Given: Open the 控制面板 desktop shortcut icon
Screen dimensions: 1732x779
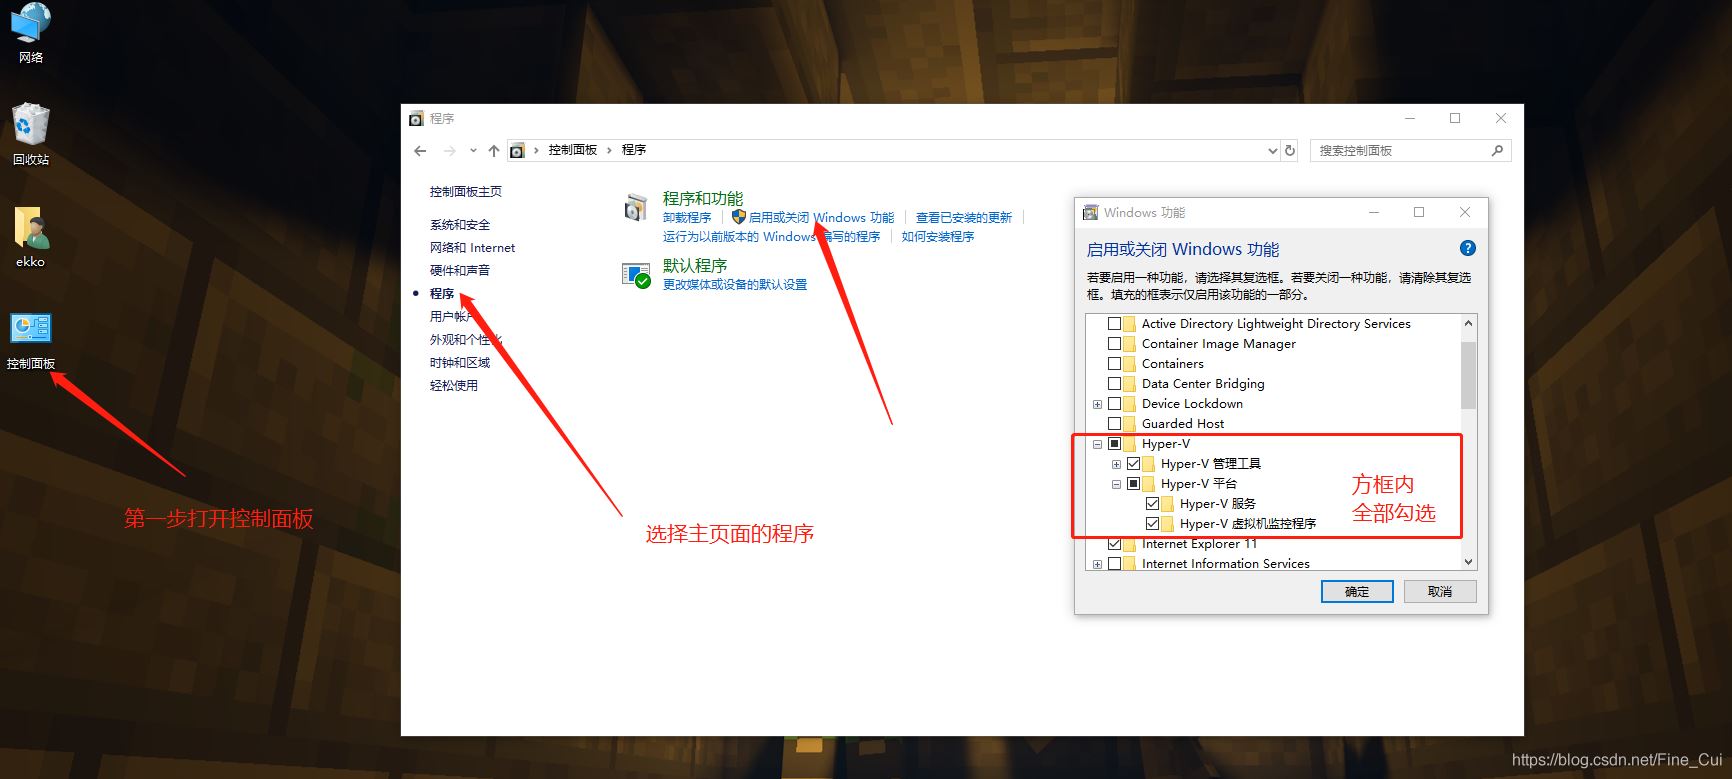Looking at the screenshot, I should click(x=30, y=329).
